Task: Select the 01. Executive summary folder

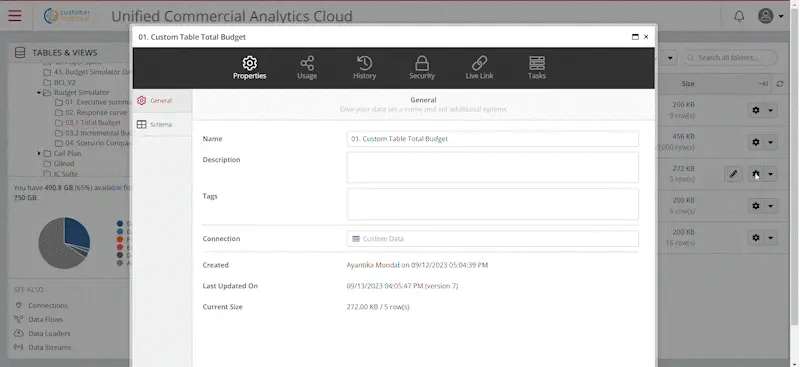Action: tap(93, 103)
